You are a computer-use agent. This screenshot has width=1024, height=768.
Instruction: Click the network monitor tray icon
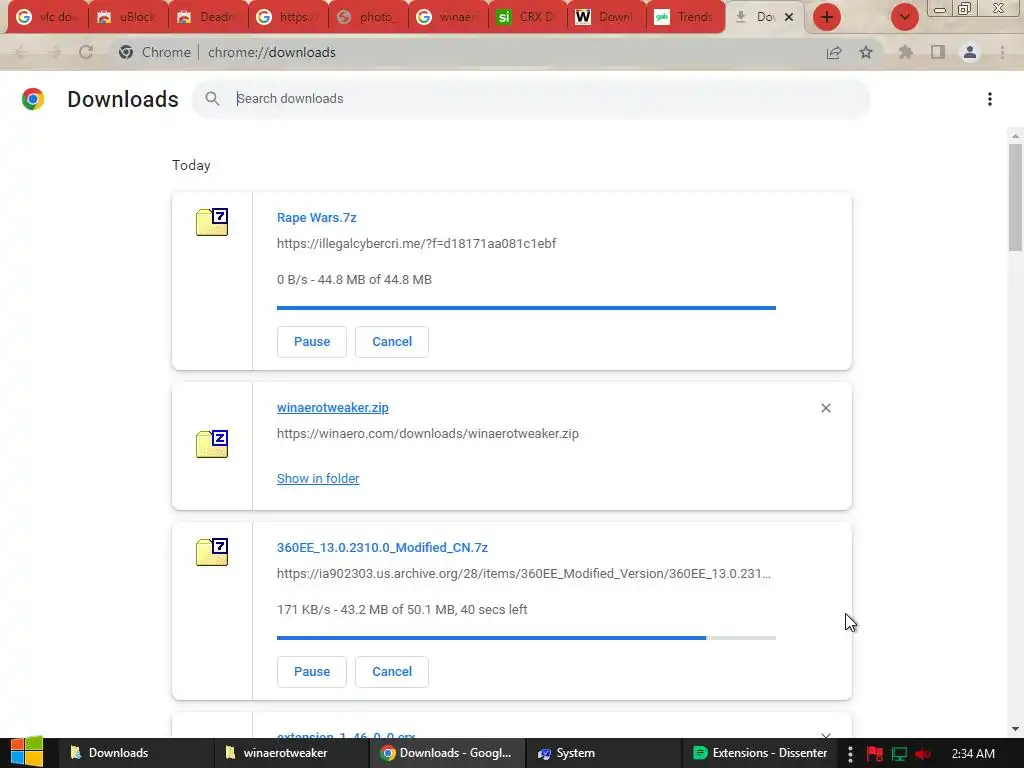click(x=899, y=754)
